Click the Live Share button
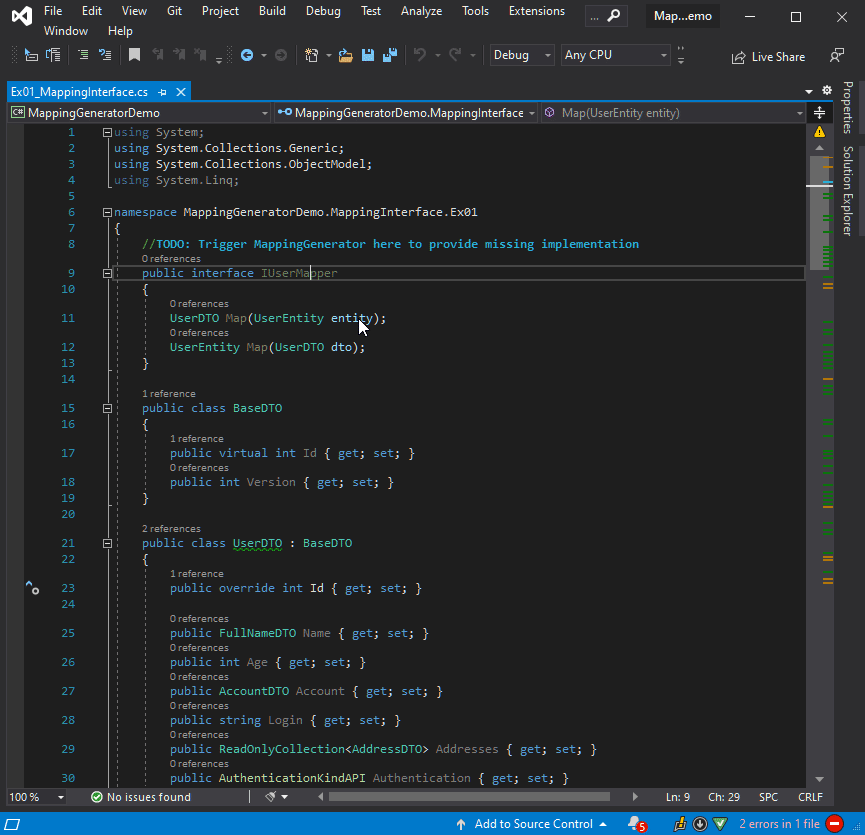865x835 pixels. click(768, 57)
